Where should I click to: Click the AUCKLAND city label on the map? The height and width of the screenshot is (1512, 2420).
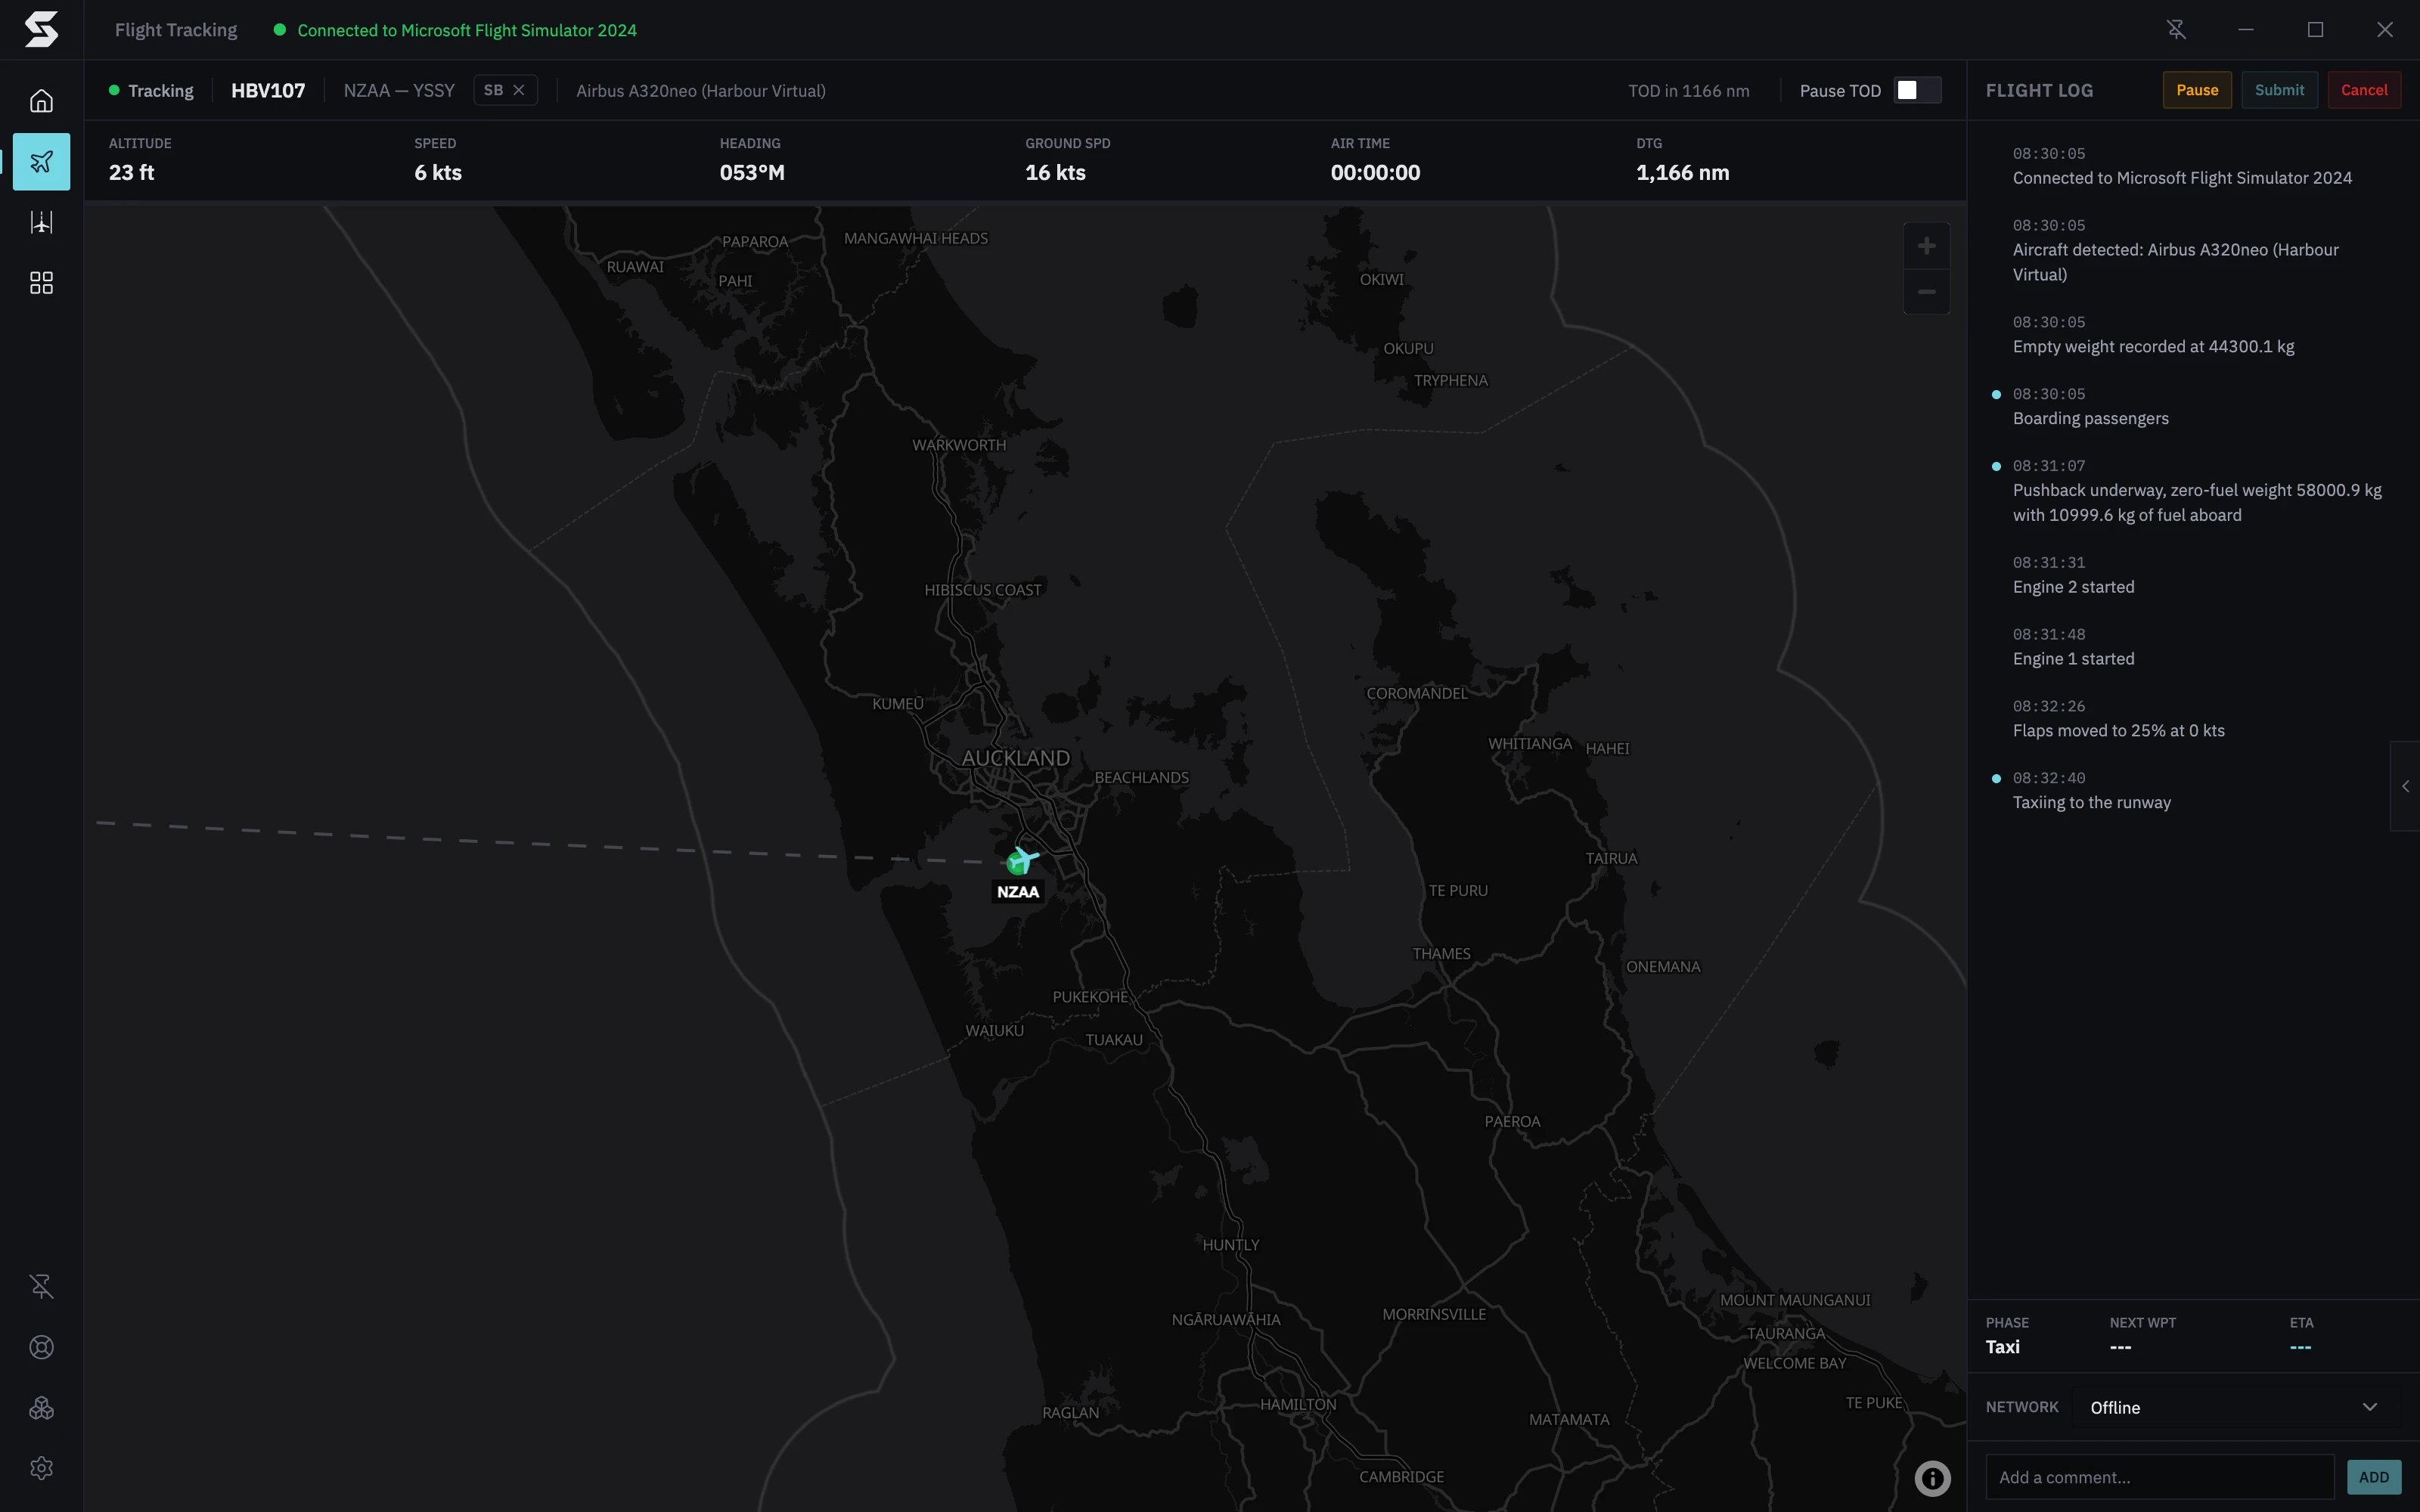[x=1015, y=758]
